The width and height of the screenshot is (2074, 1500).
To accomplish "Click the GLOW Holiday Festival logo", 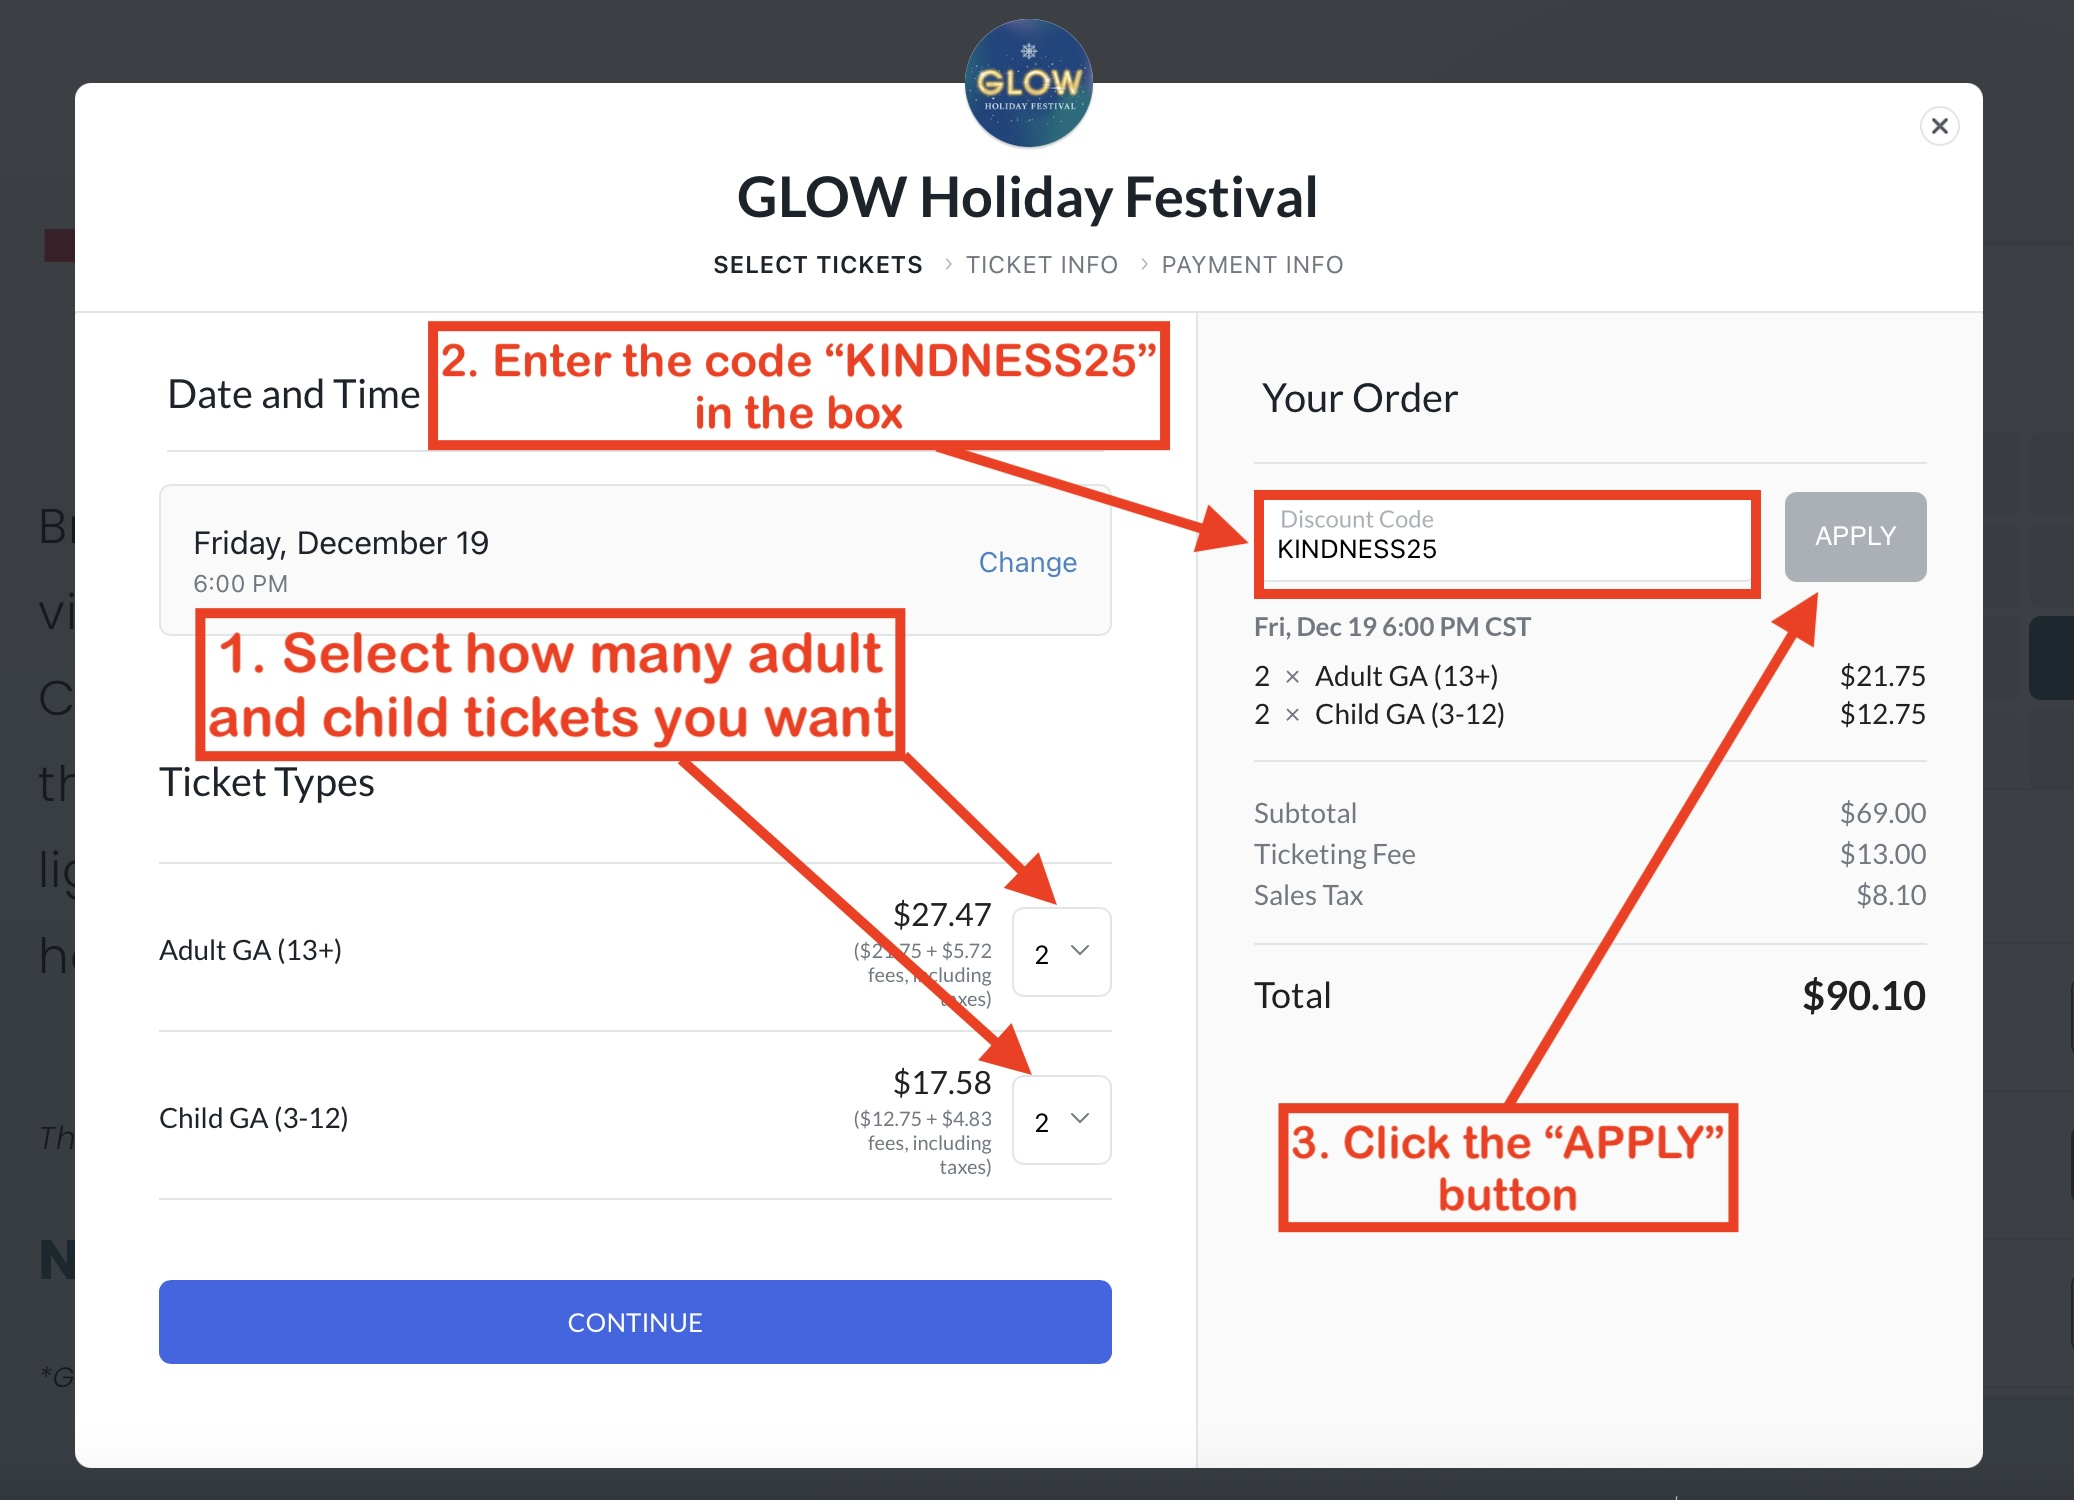I will pyautogui.click(x=1028, y=84).
